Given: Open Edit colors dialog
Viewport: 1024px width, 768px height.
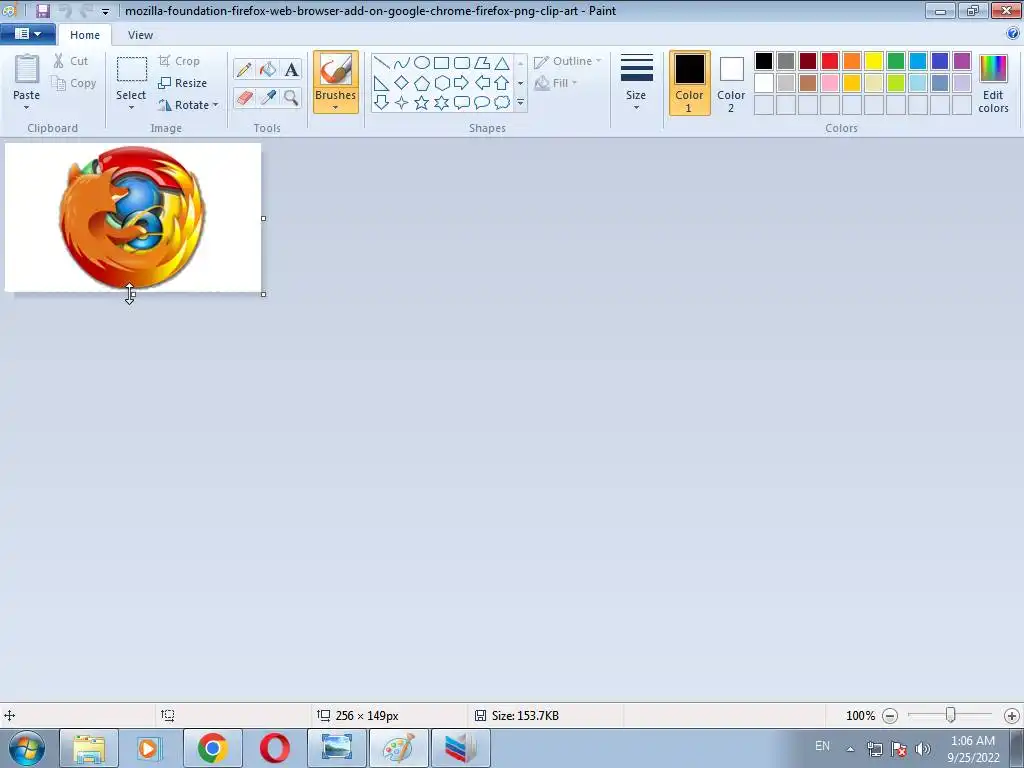Looking at the screenshot, I should click(x=993, y=83).
